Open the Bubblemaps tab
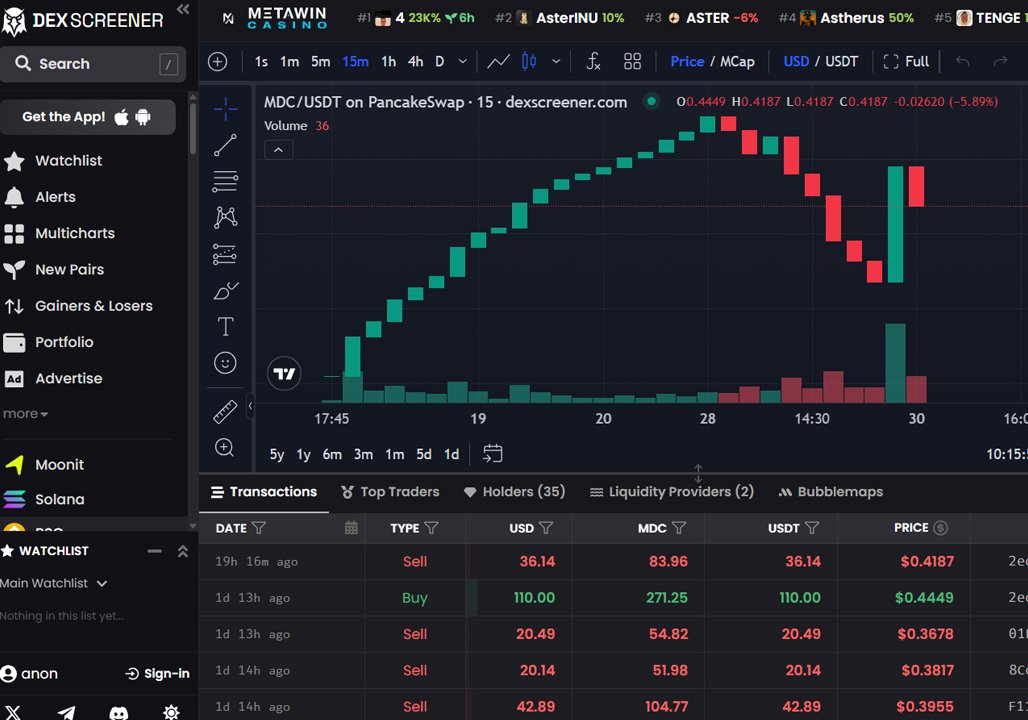1028x720 pixels. pyautogui.click(x=831, y=491)
